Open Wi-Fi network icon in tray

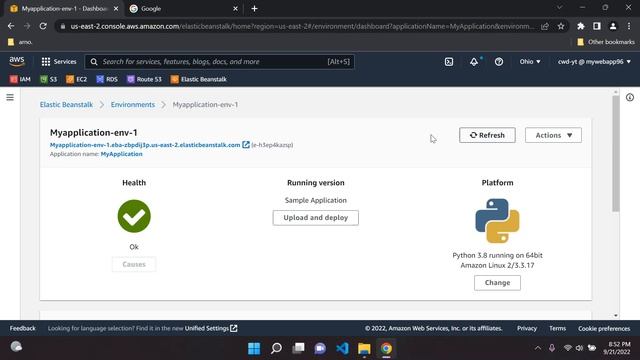(567, 348)
